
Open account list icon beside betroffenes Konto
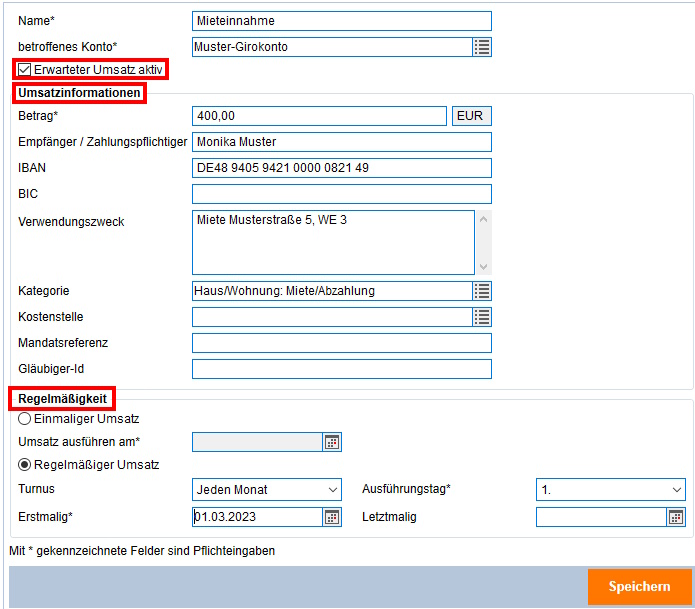click(x=482, y=47)
